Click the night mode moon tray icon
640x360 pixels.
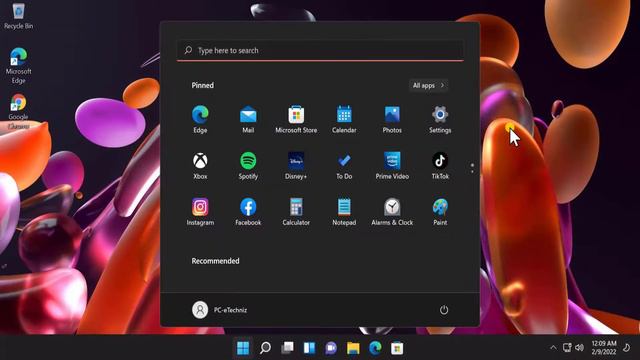627,348
